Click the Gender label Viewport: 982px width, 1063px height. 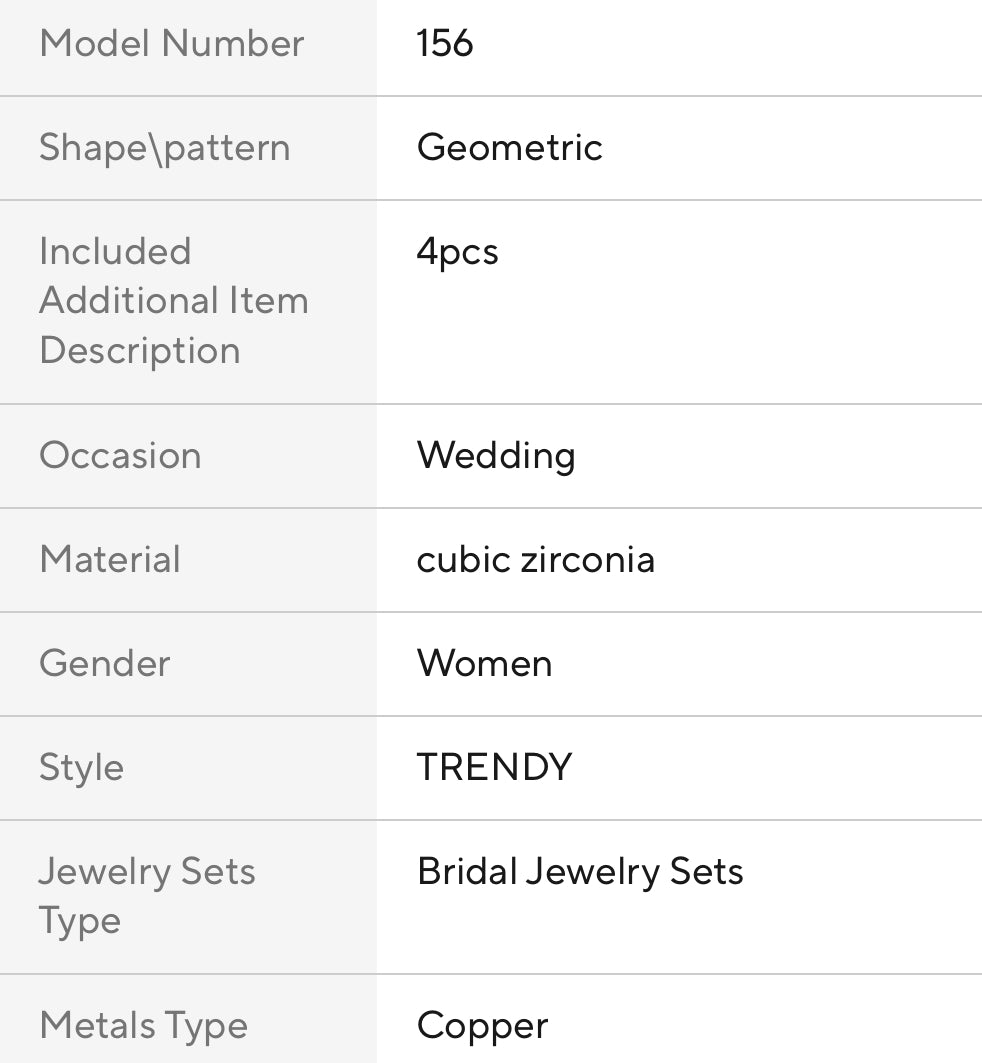click(104, 664)
